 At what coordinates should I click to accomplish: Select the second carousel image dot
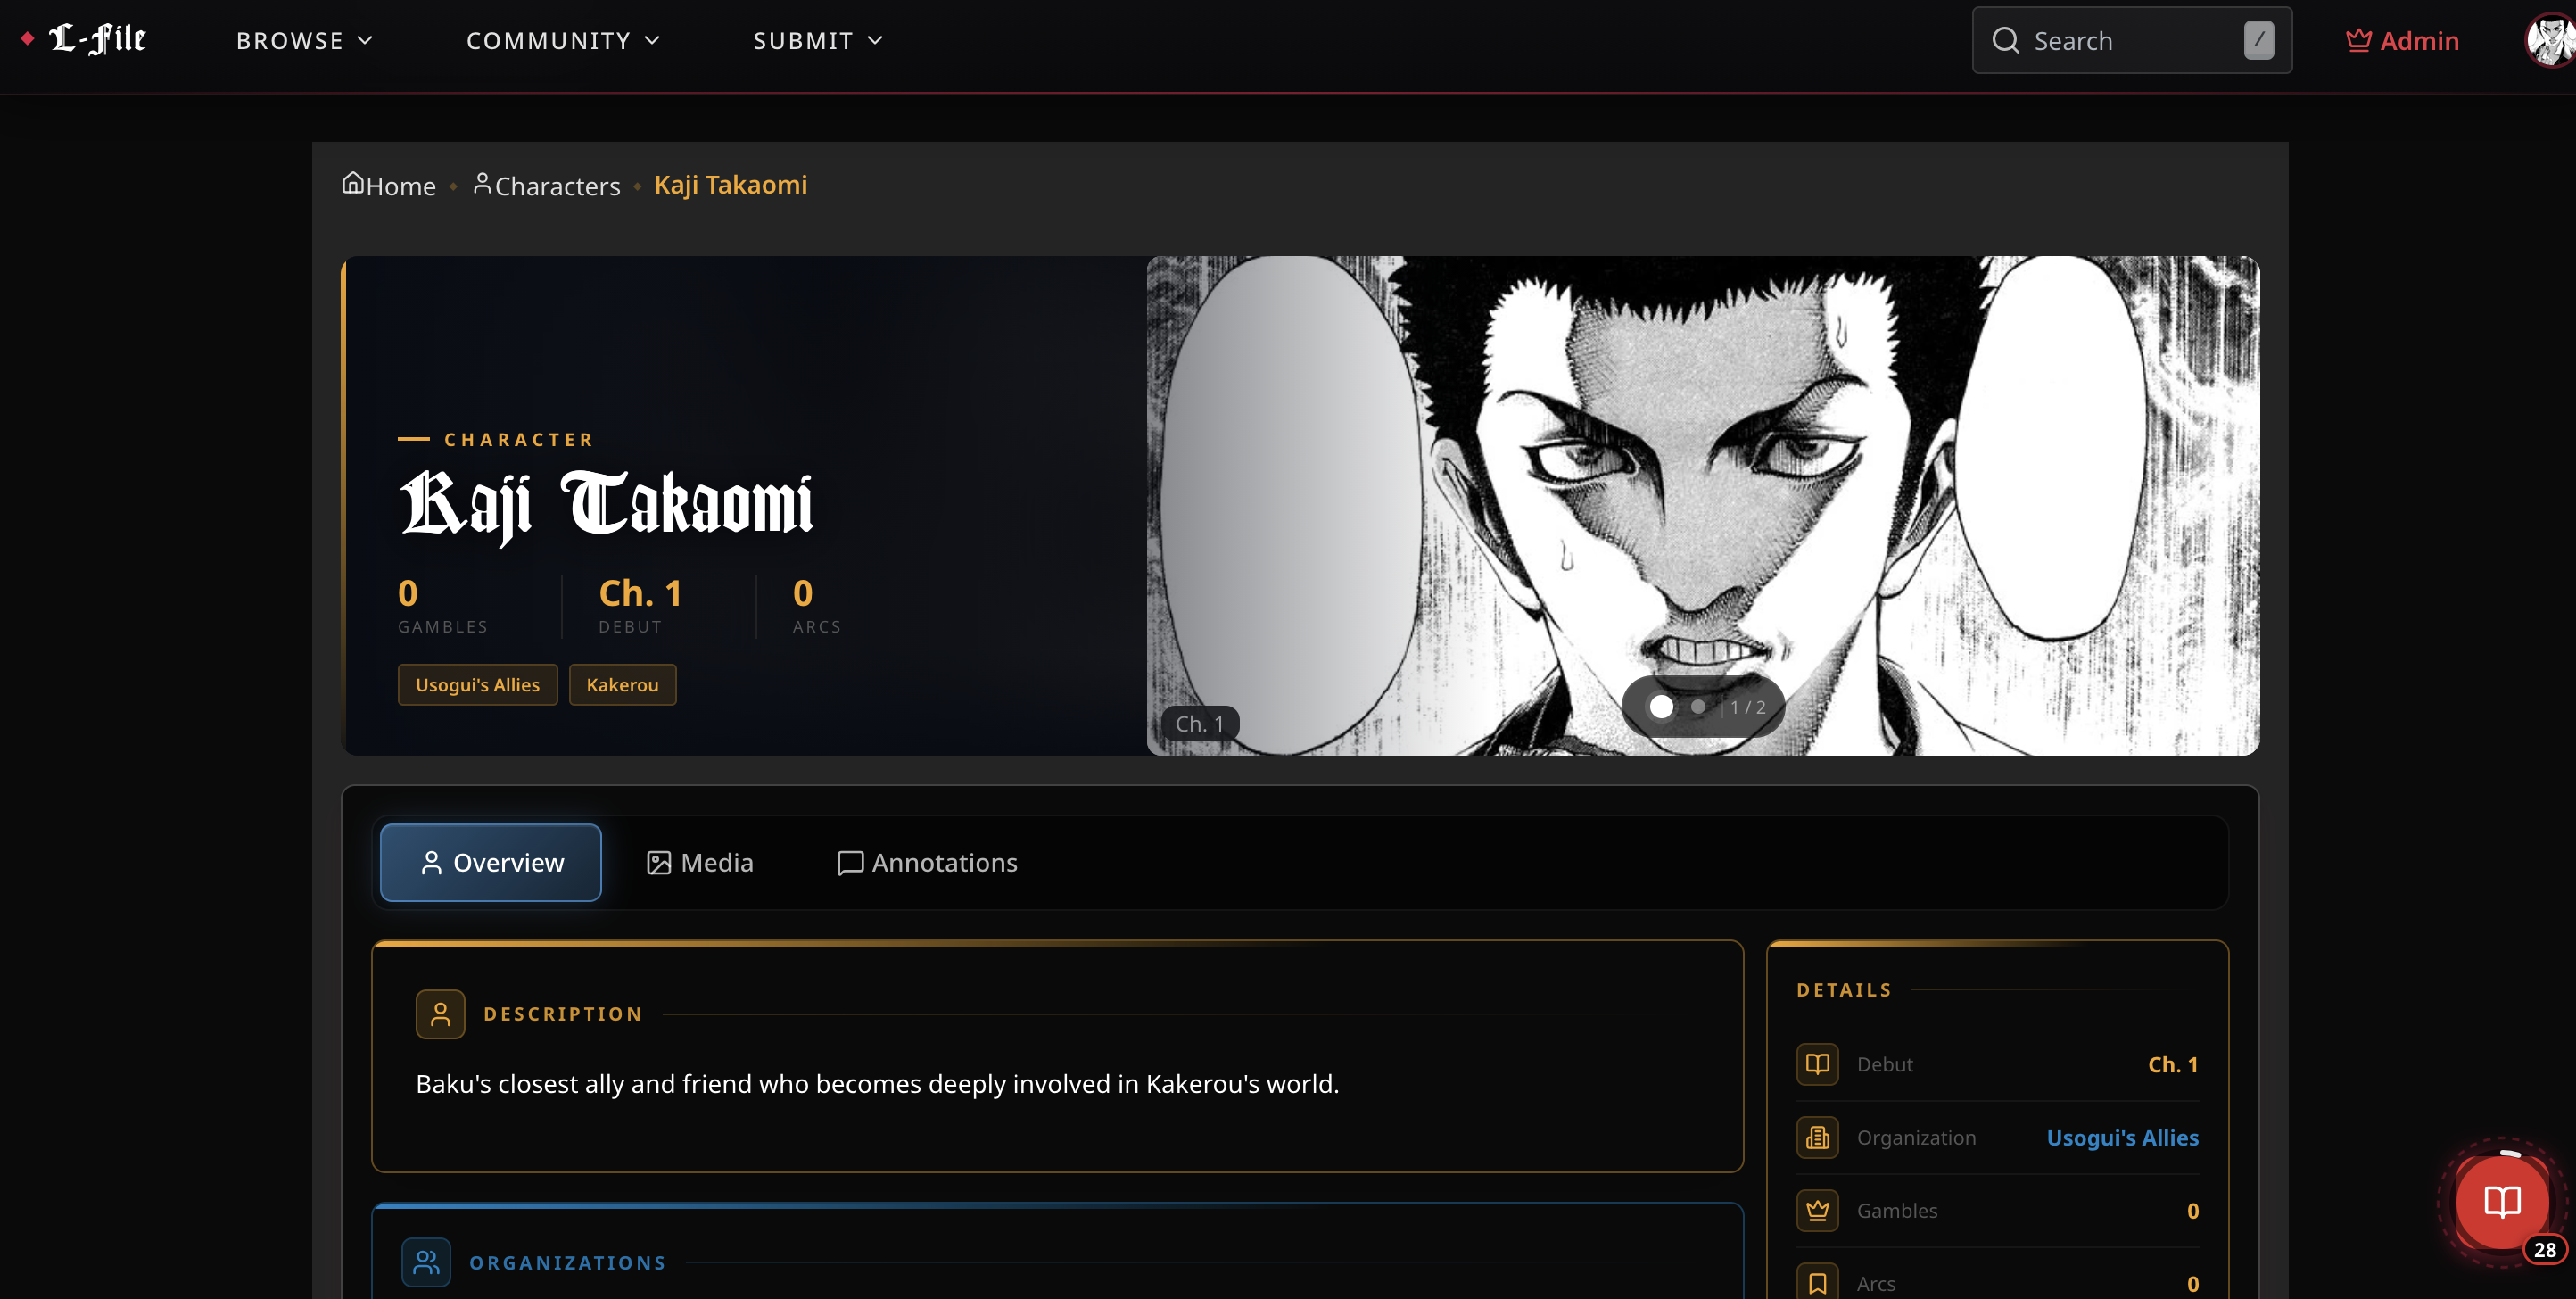[x=1698, y=707]
